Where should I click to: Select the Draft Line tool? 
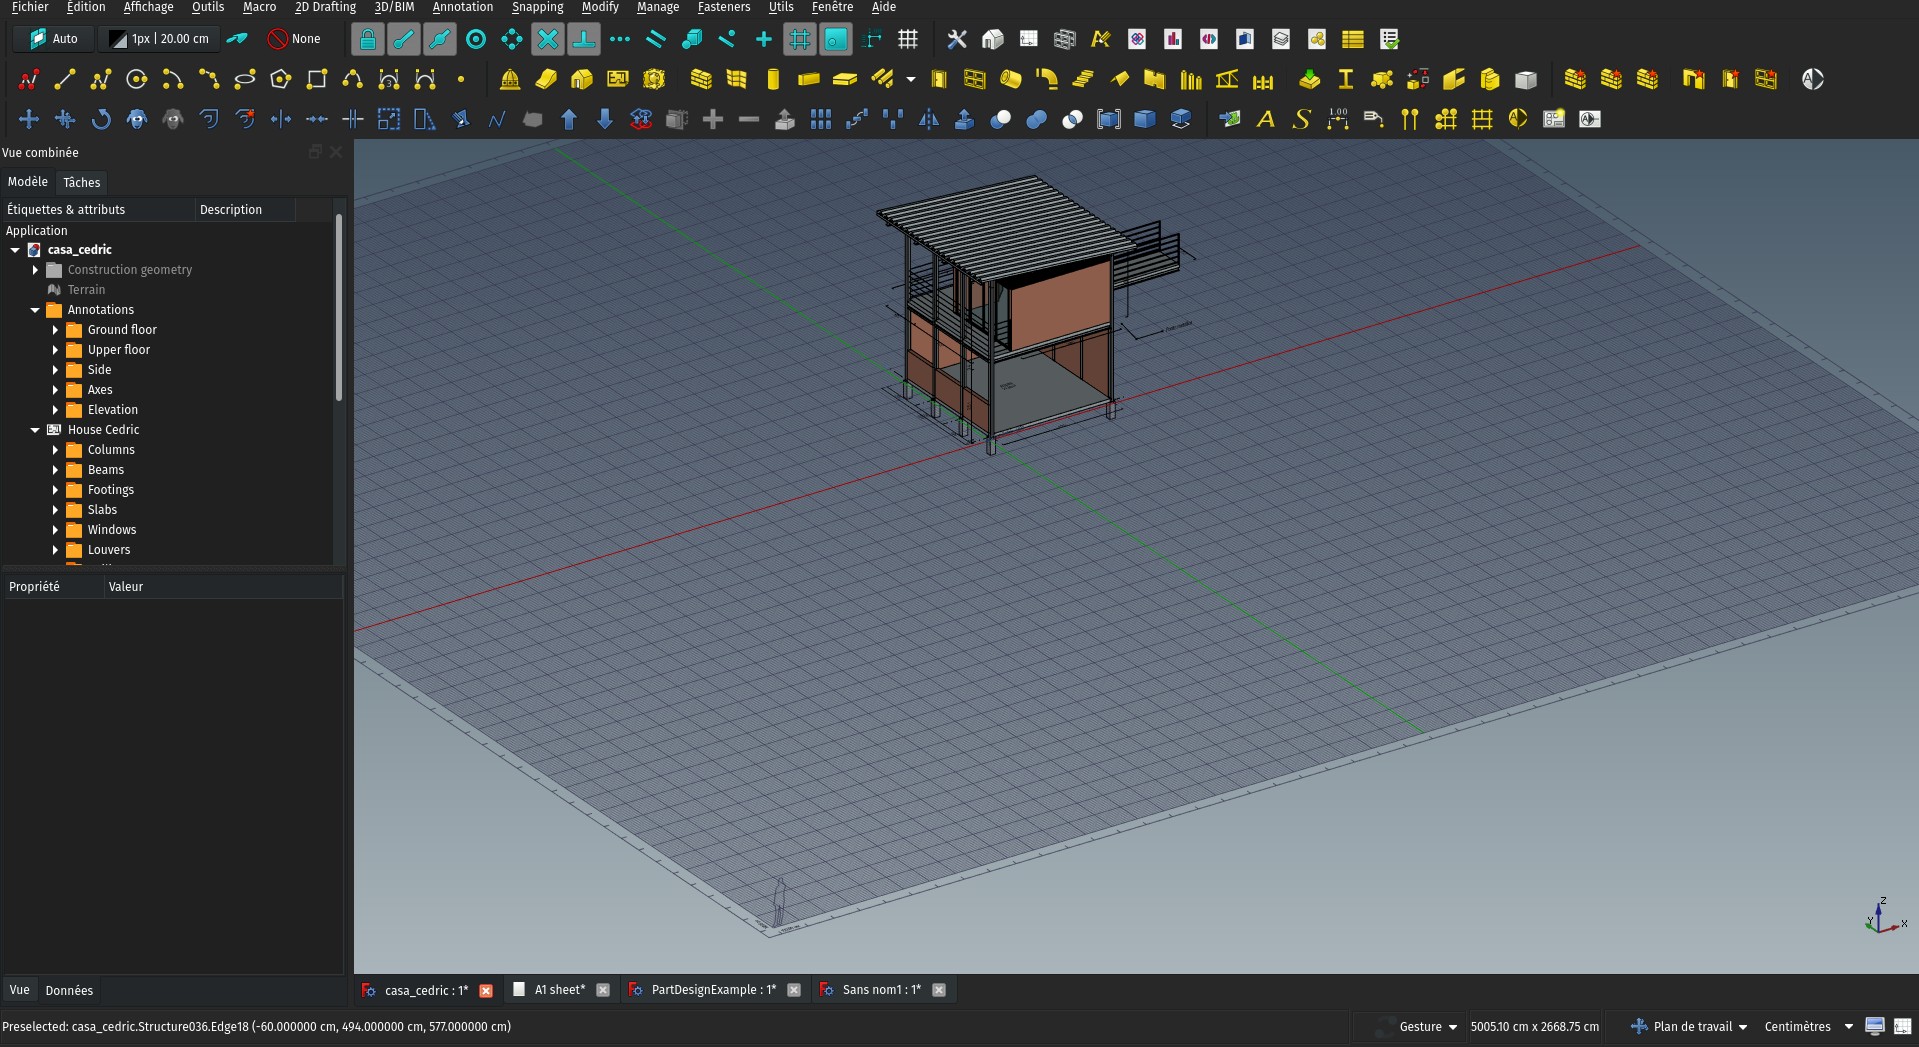[x=65, y=79]
